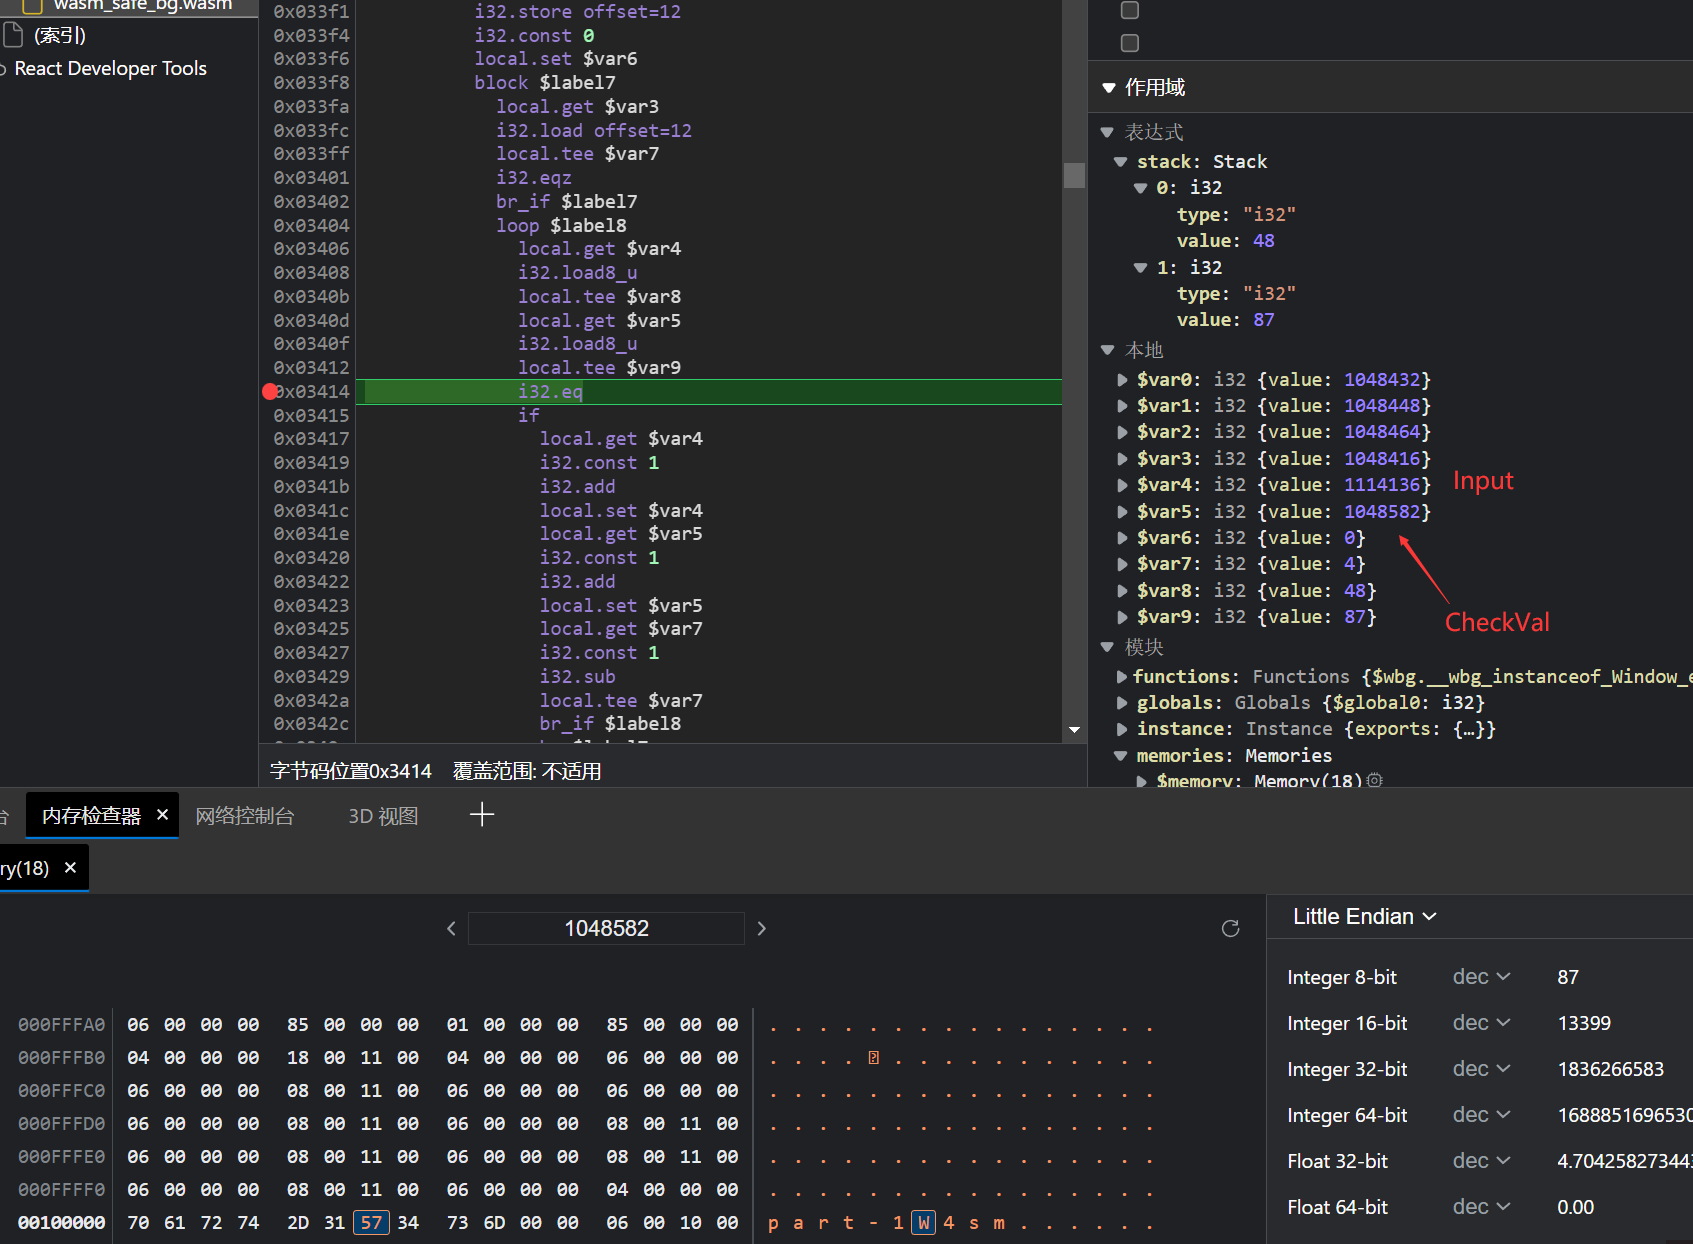Click the scrollbar down arrow in code pane
Screen dimensions: 1693x1244
[x=1074, y=730]
